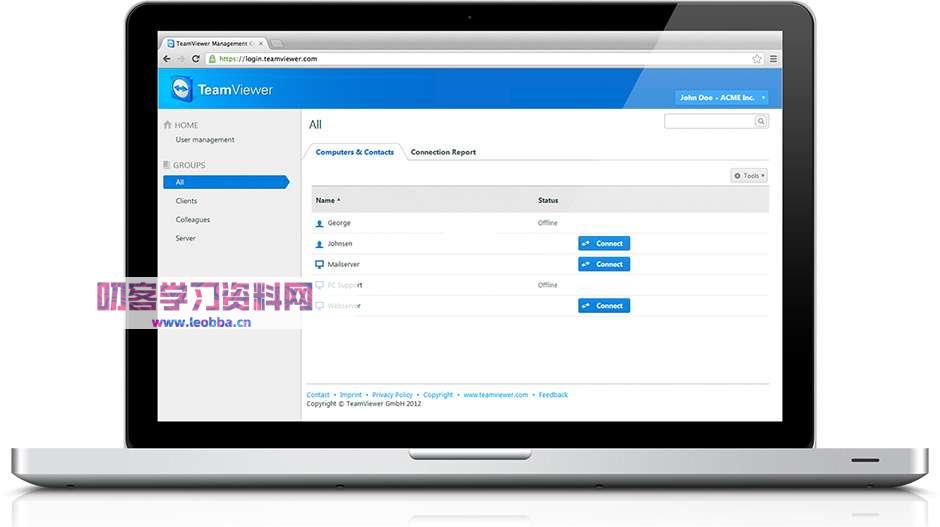Viewport: 940px width, 527px height.
Task: Select the Colleagues group
Action: click(193, 219)
